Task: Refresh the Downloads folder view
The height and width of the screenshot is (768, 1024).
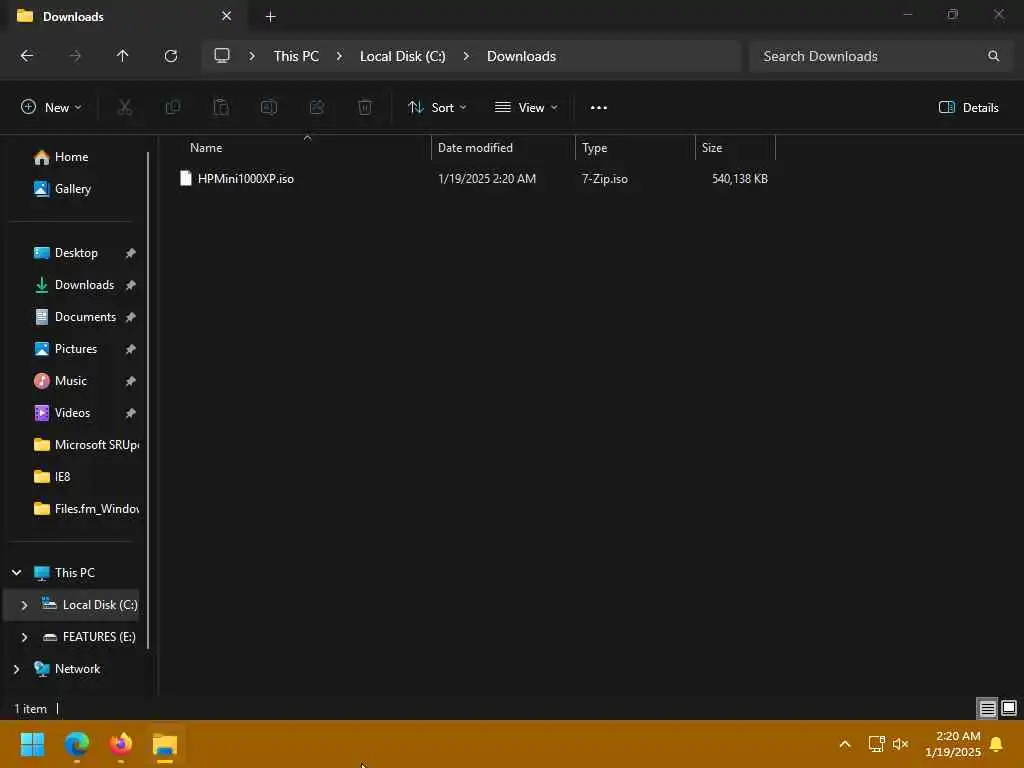Action: click(170, 56)
